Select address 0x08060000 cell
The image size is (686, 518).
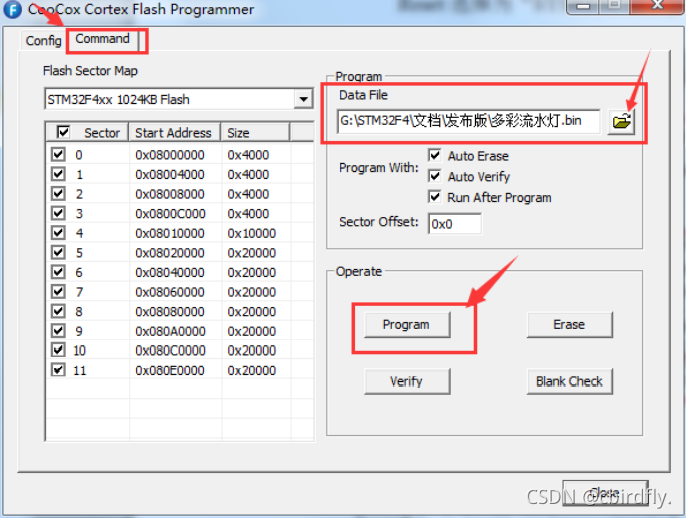(170, 292)
